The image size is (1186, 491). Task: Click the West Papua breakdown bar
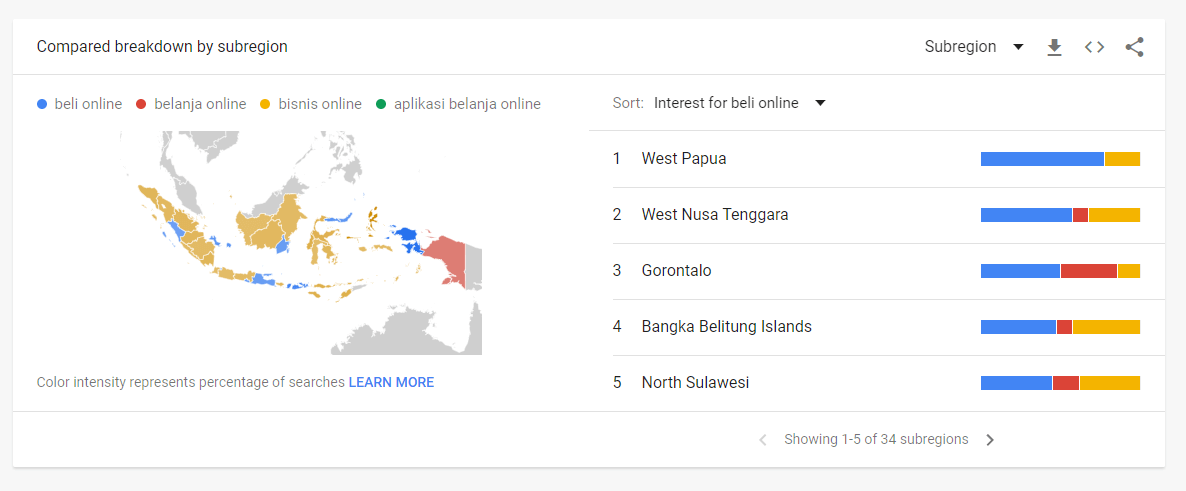click(1060, 159)
